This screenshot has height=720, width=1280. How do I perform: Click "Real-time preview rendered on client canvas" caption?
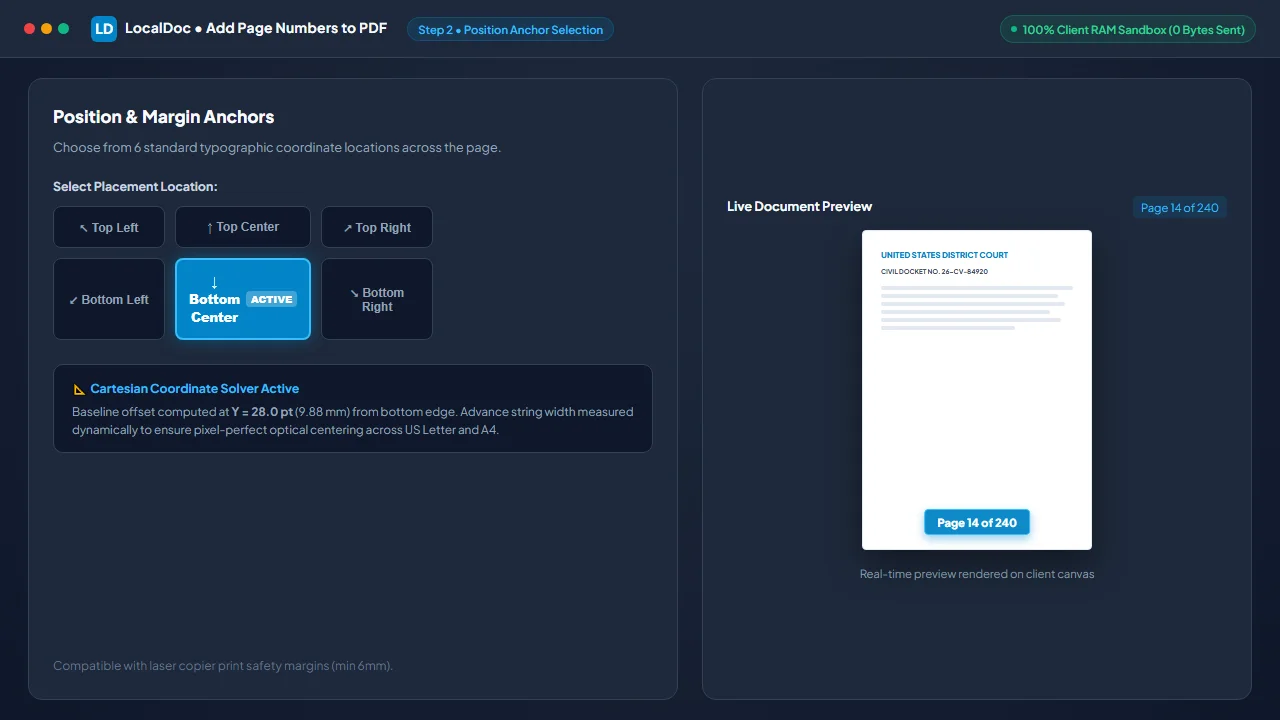(977, 574)
